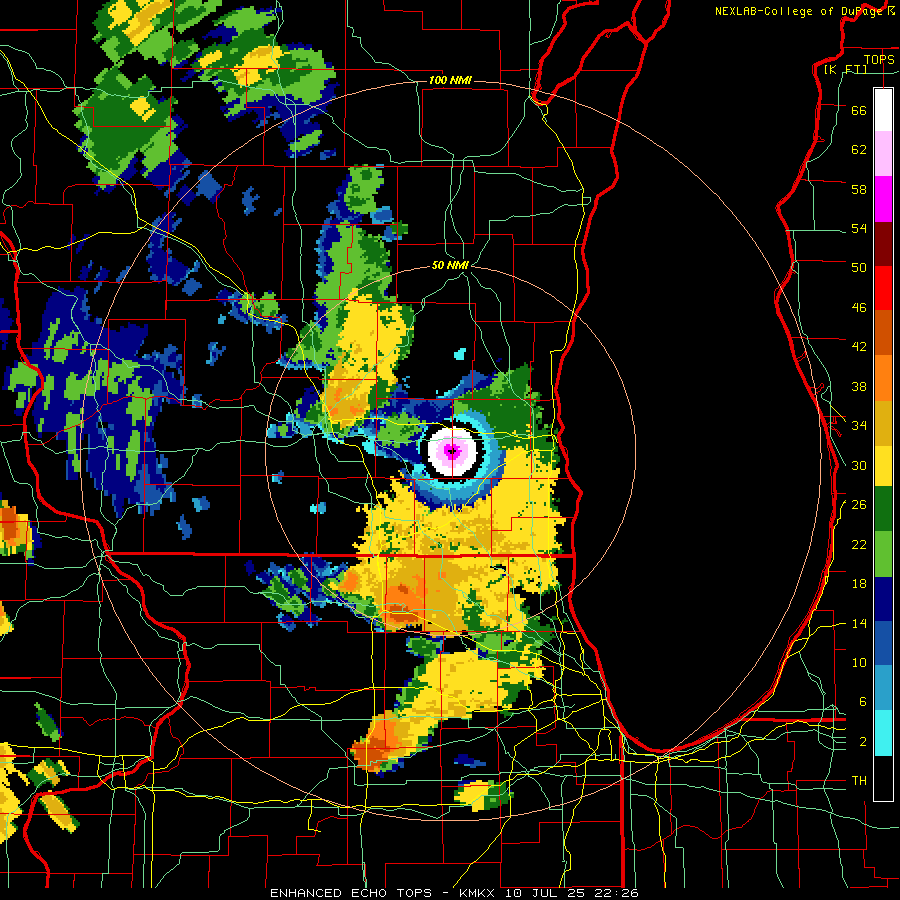Image resolution: width=900 pixels, height=900 pixels.
Task: Click the 18 legend scale number
Action: click(859, 584)
